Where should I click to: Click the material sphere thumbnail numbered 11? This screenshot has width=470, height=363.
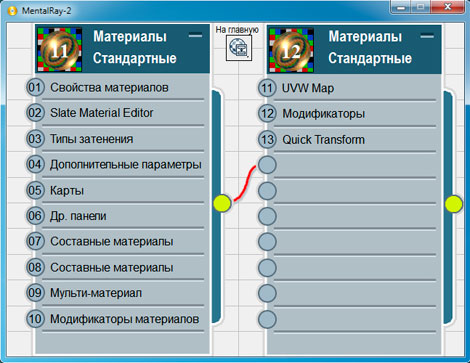pos(60,49)
